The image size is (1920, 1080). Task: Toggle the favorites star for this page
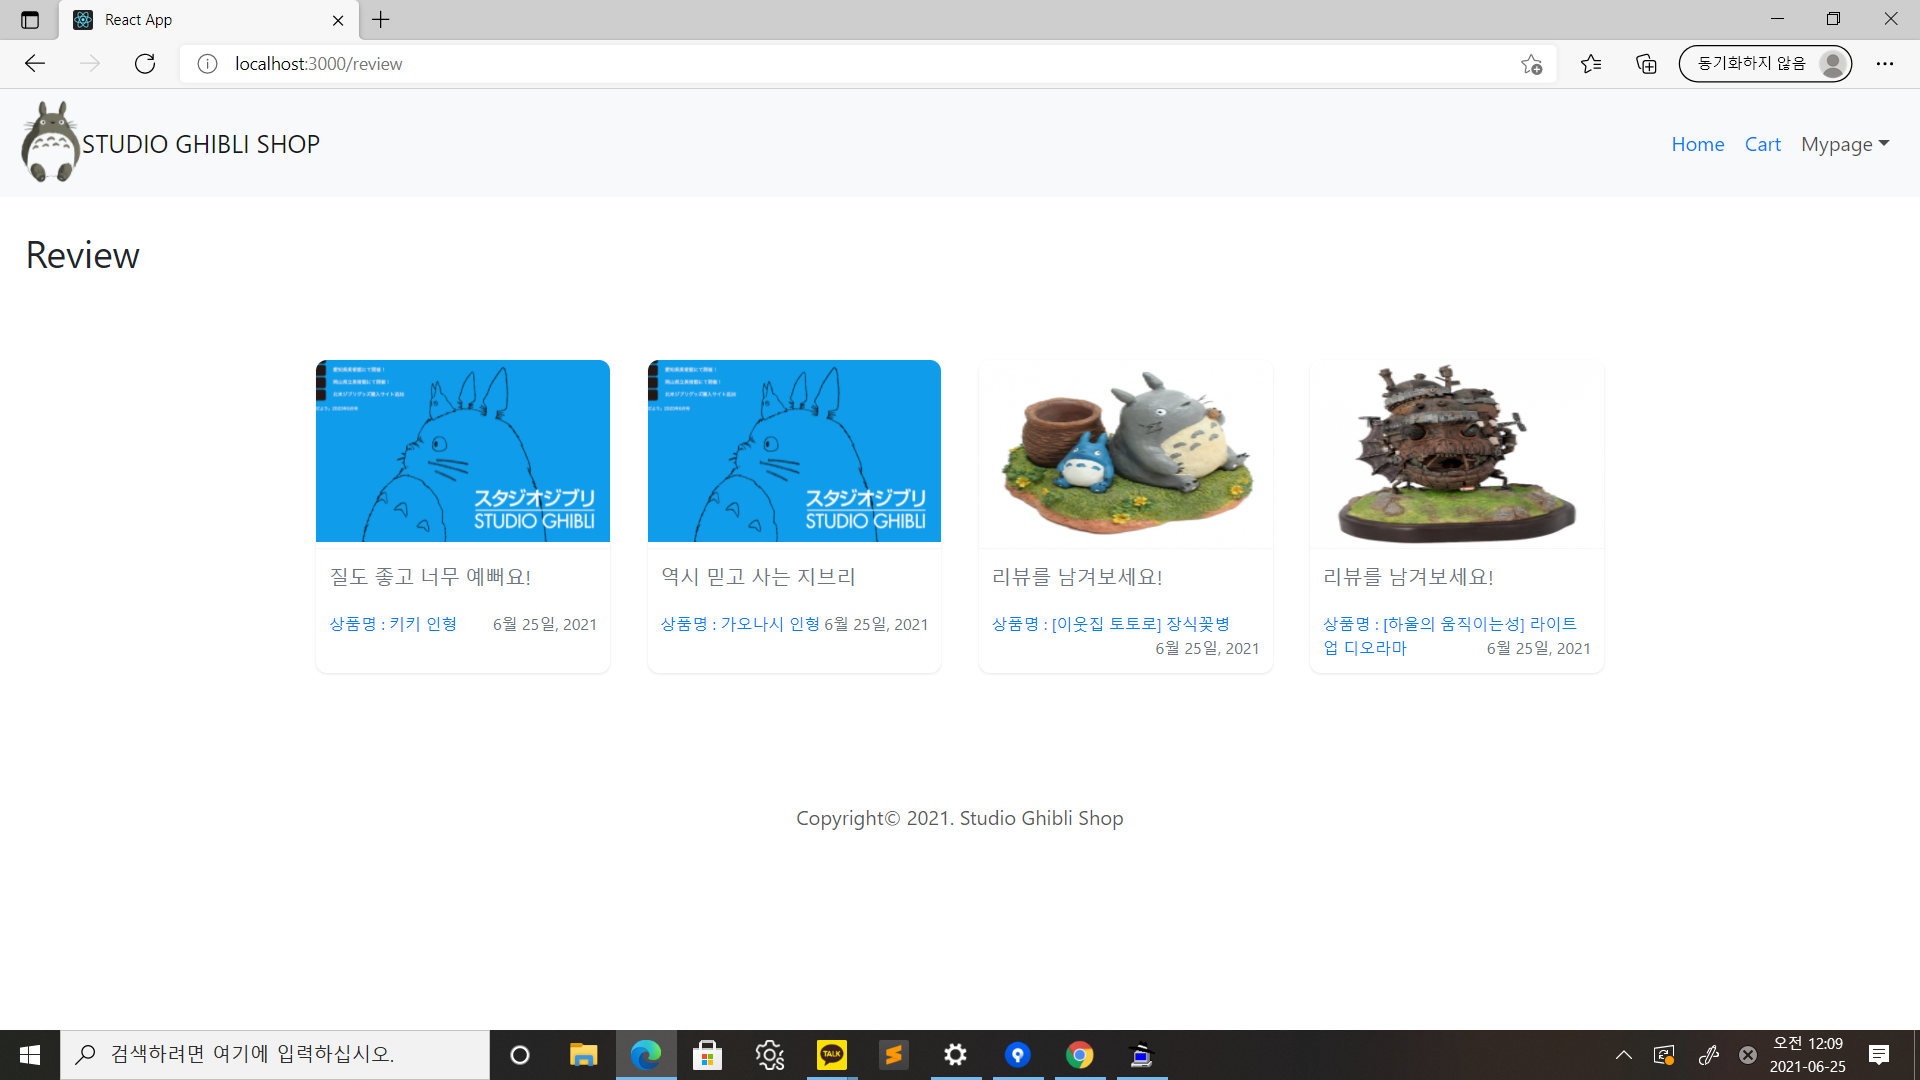(1530, 63)
